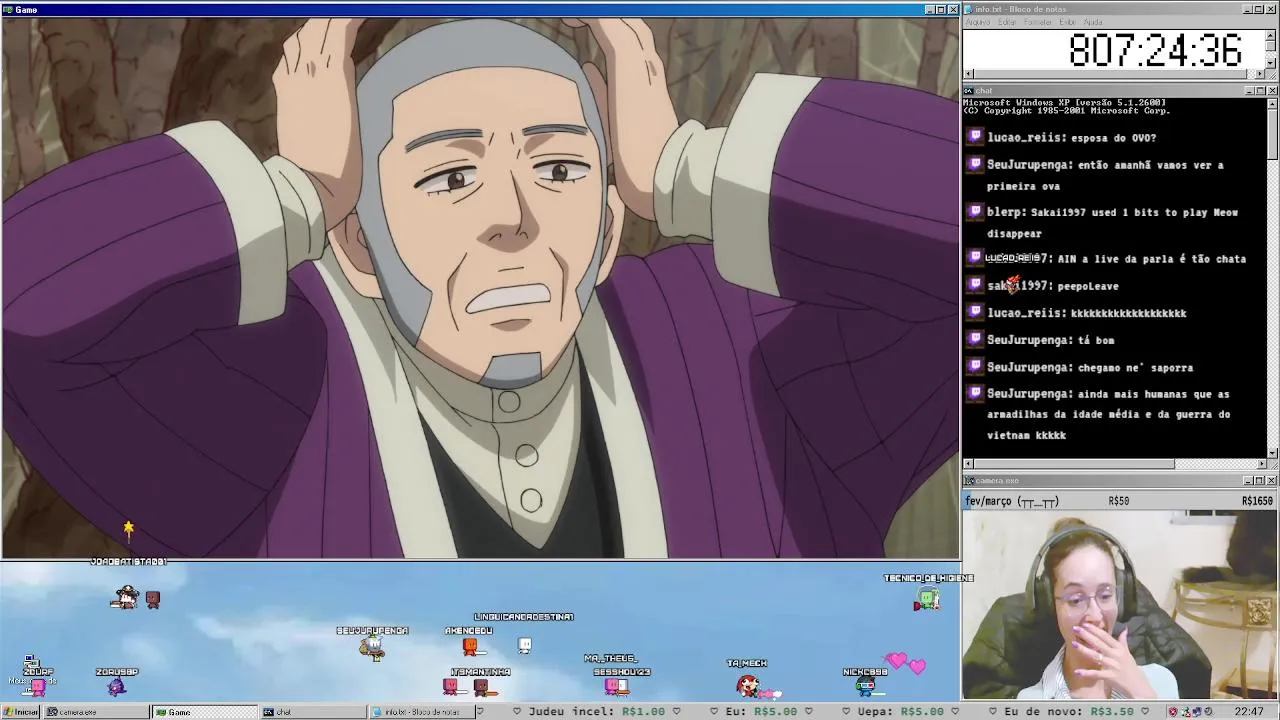This screenshot has height=720, width=1280.
Task: Click Twitch badge beside 'AIN a live' message
Action: (x=976, y=257)
